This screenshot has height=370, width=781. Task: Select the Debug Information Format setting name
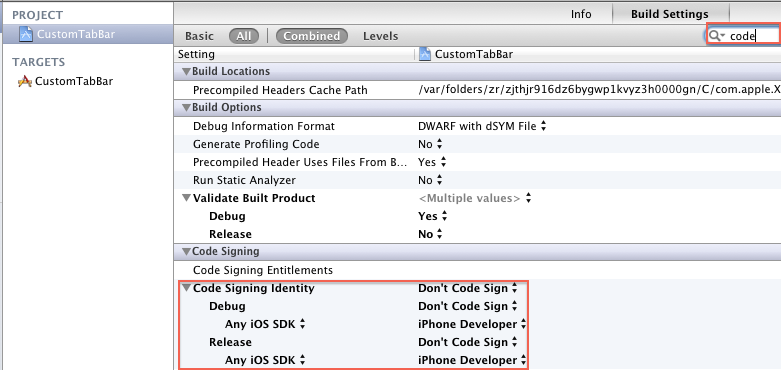pyautogui.click(x=264, y=126)
